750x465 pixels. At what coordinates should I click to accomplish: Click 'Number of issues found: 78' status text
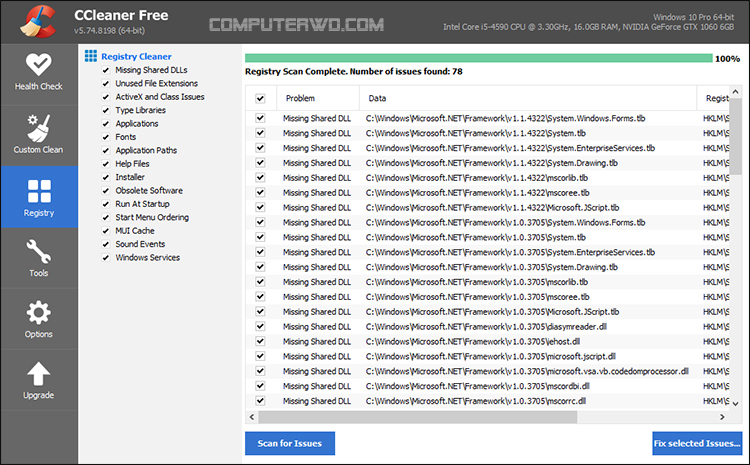point(406,72)
